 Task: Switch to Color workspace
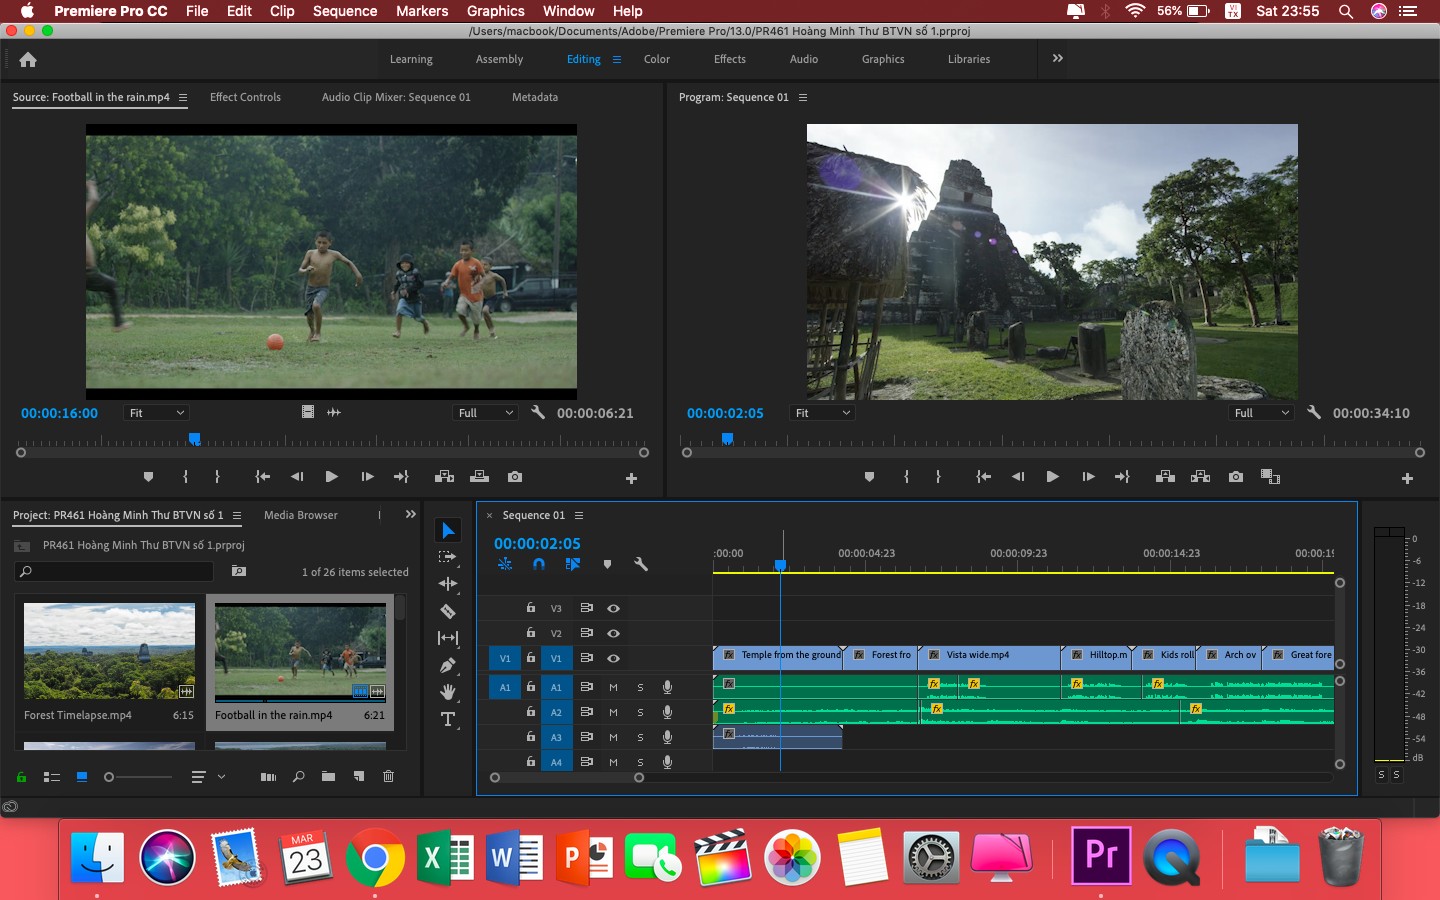tap(657, 59)
